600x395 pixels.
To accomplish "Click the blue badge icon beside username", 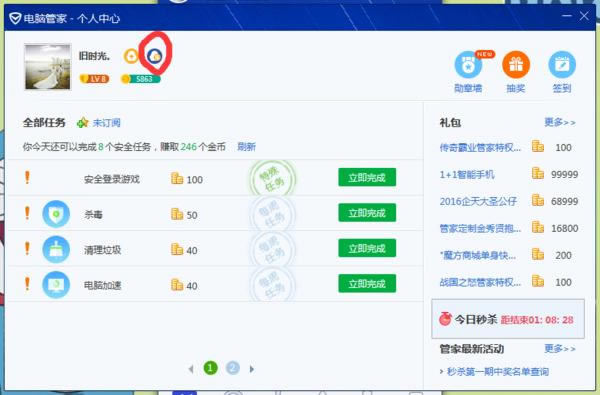I will coord(154,56).
